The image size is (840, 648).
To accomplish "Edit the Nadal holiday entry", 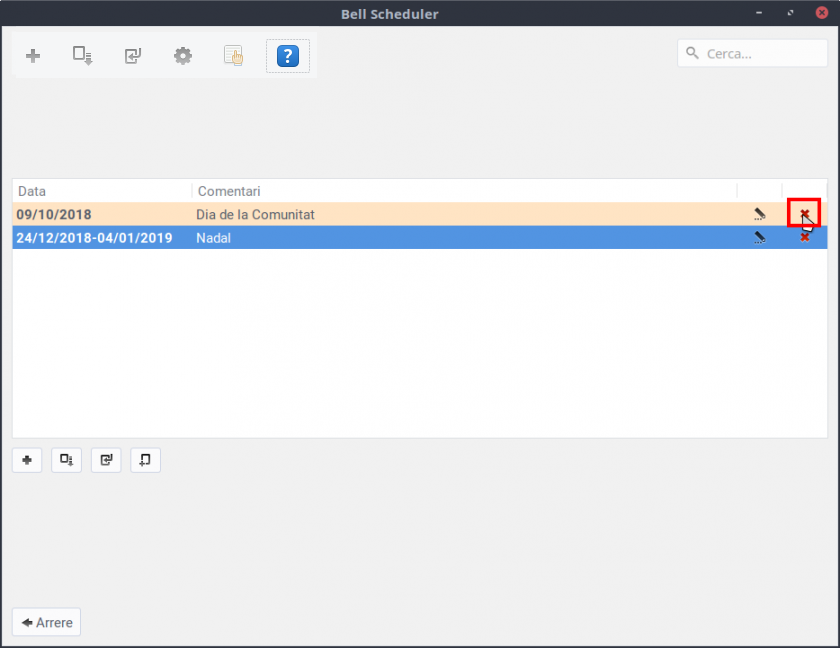I will coord(760,238).
